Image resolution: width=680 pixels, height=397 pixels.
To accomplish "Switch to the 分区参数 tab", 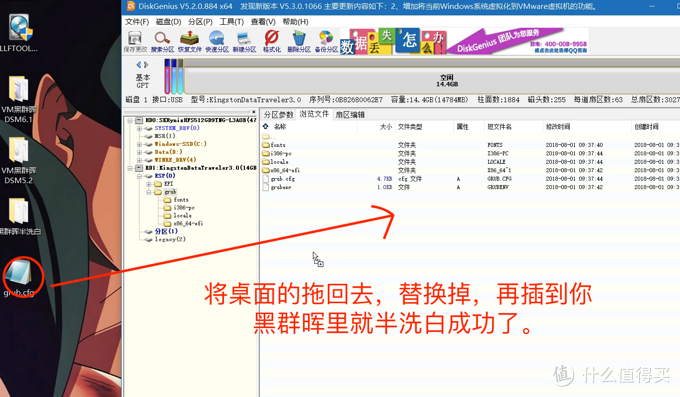I will [x=278, y=115].
